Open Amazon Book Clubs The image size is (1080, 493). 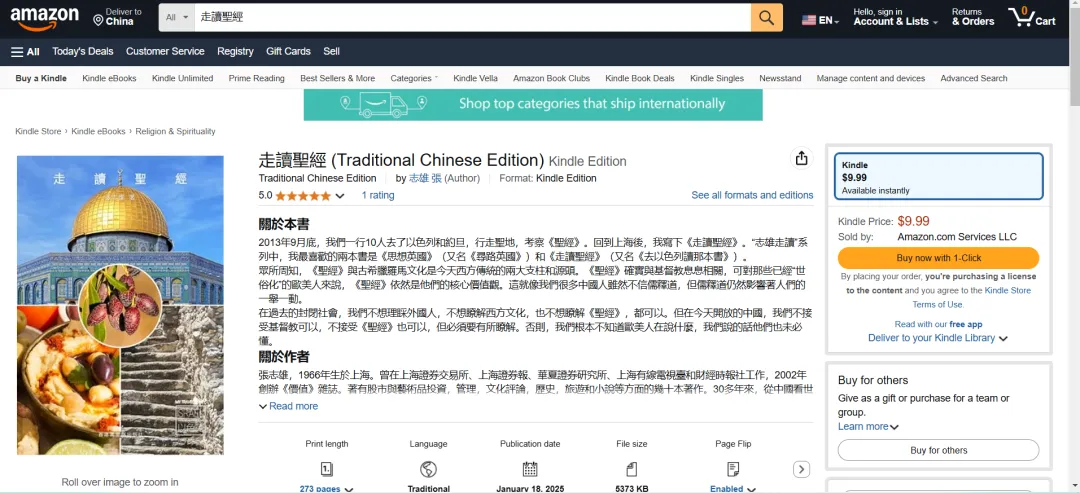click(552, 78)
